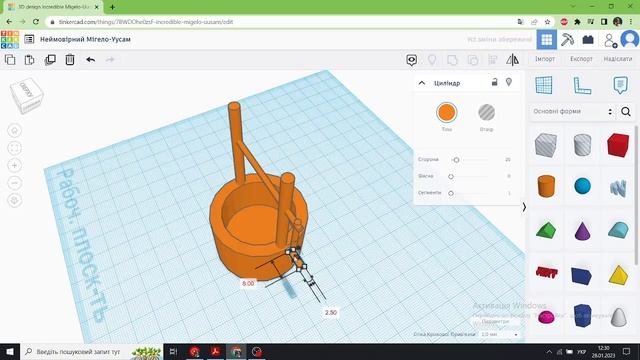
Task: Pick the striped cylinder hole shape
Action: (582, 144)
